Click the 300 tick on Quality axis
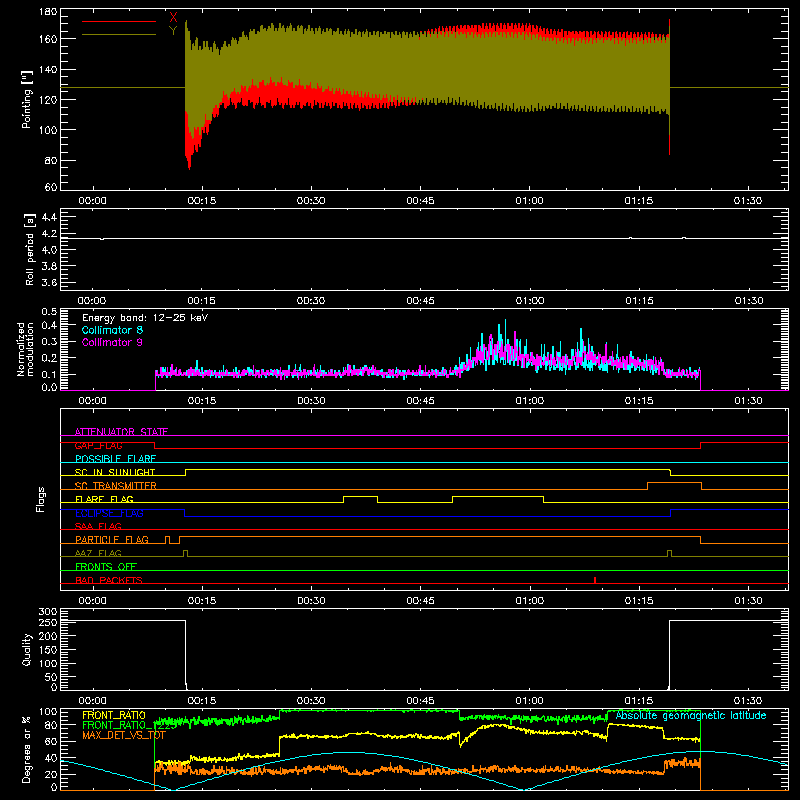Viewport: 800px width, 800px height. point(48,612)
